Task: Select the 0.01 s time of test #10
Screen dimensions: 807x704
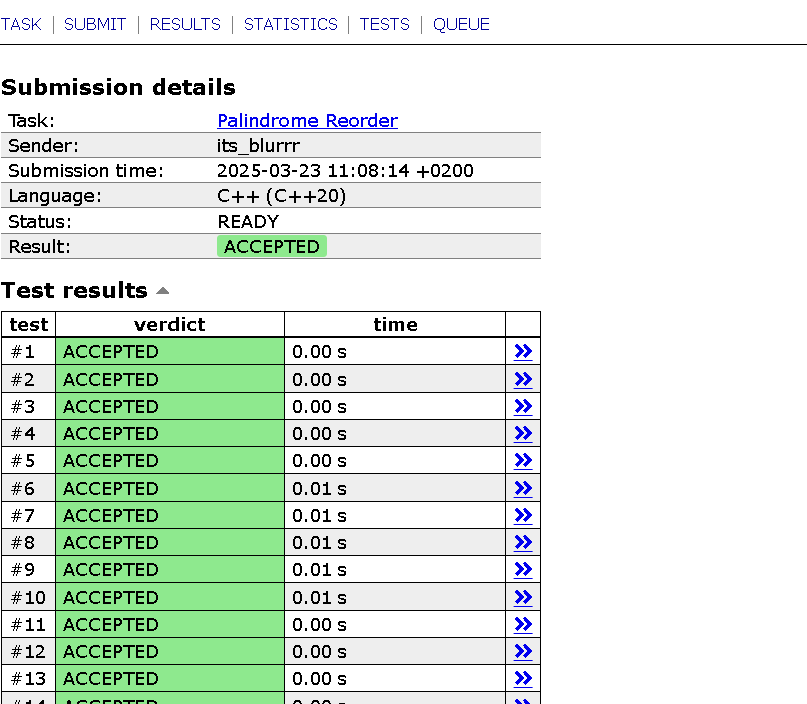Action: click(x=319, y=597)
